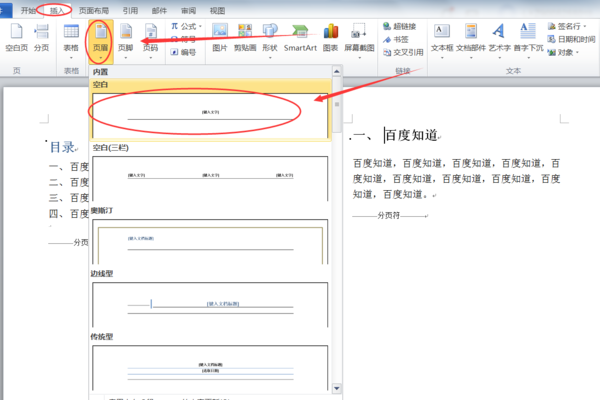Click the gallery scrollbar down arrow
Image resolution: width=600 pixels, height=400 pixels.
pos(337,389)
